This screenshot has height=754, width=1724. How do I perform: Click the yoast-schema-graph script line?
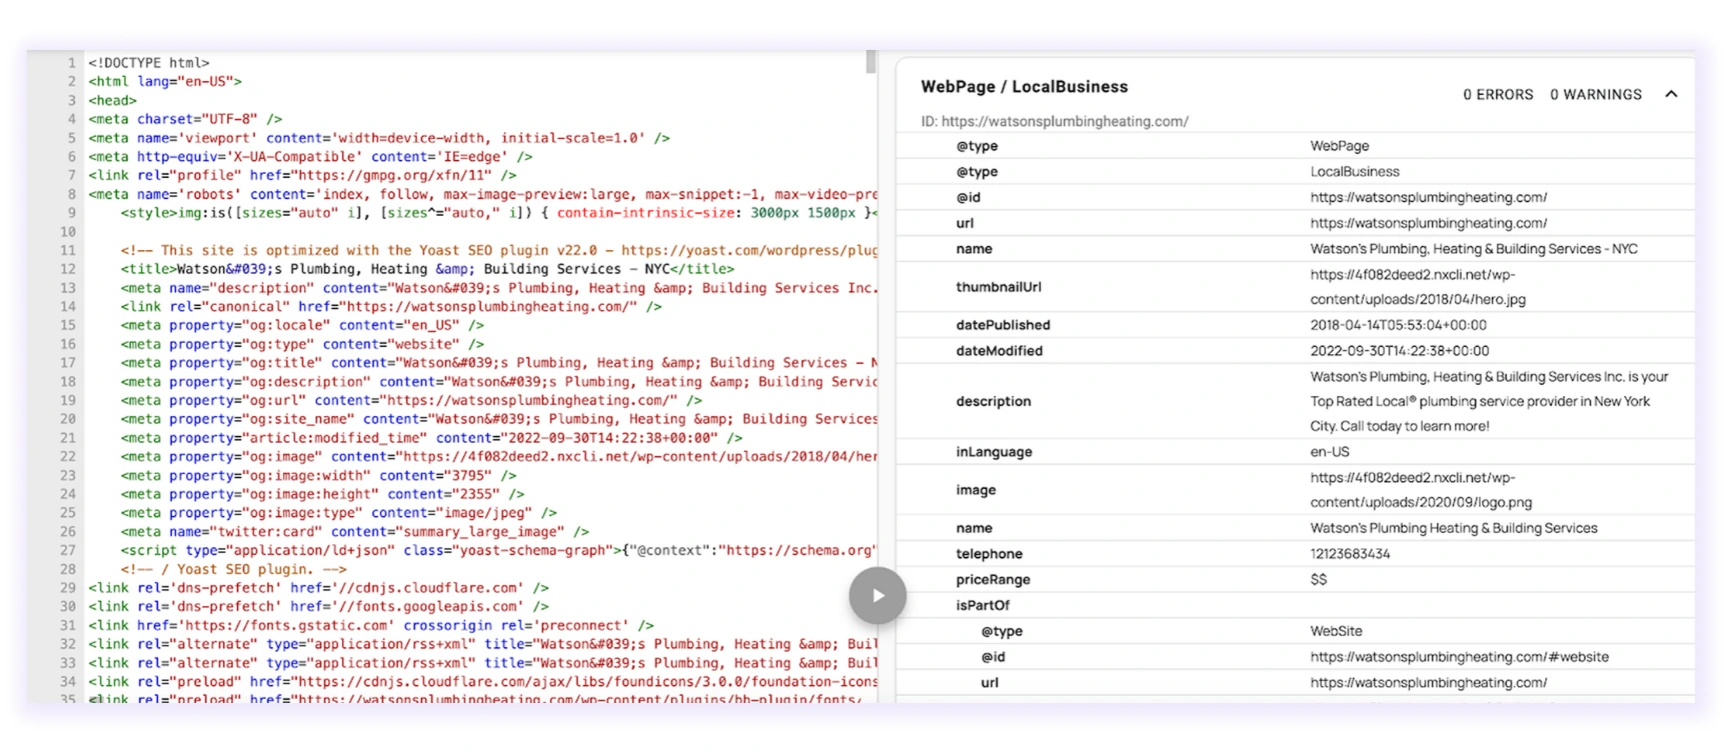click(499, 551)
